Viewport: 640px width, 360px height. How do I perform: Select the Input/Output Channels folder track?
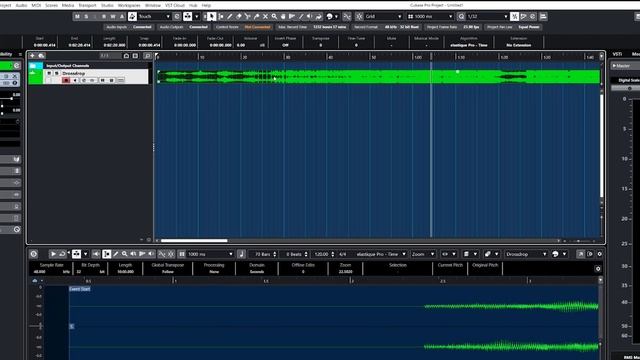88,65
